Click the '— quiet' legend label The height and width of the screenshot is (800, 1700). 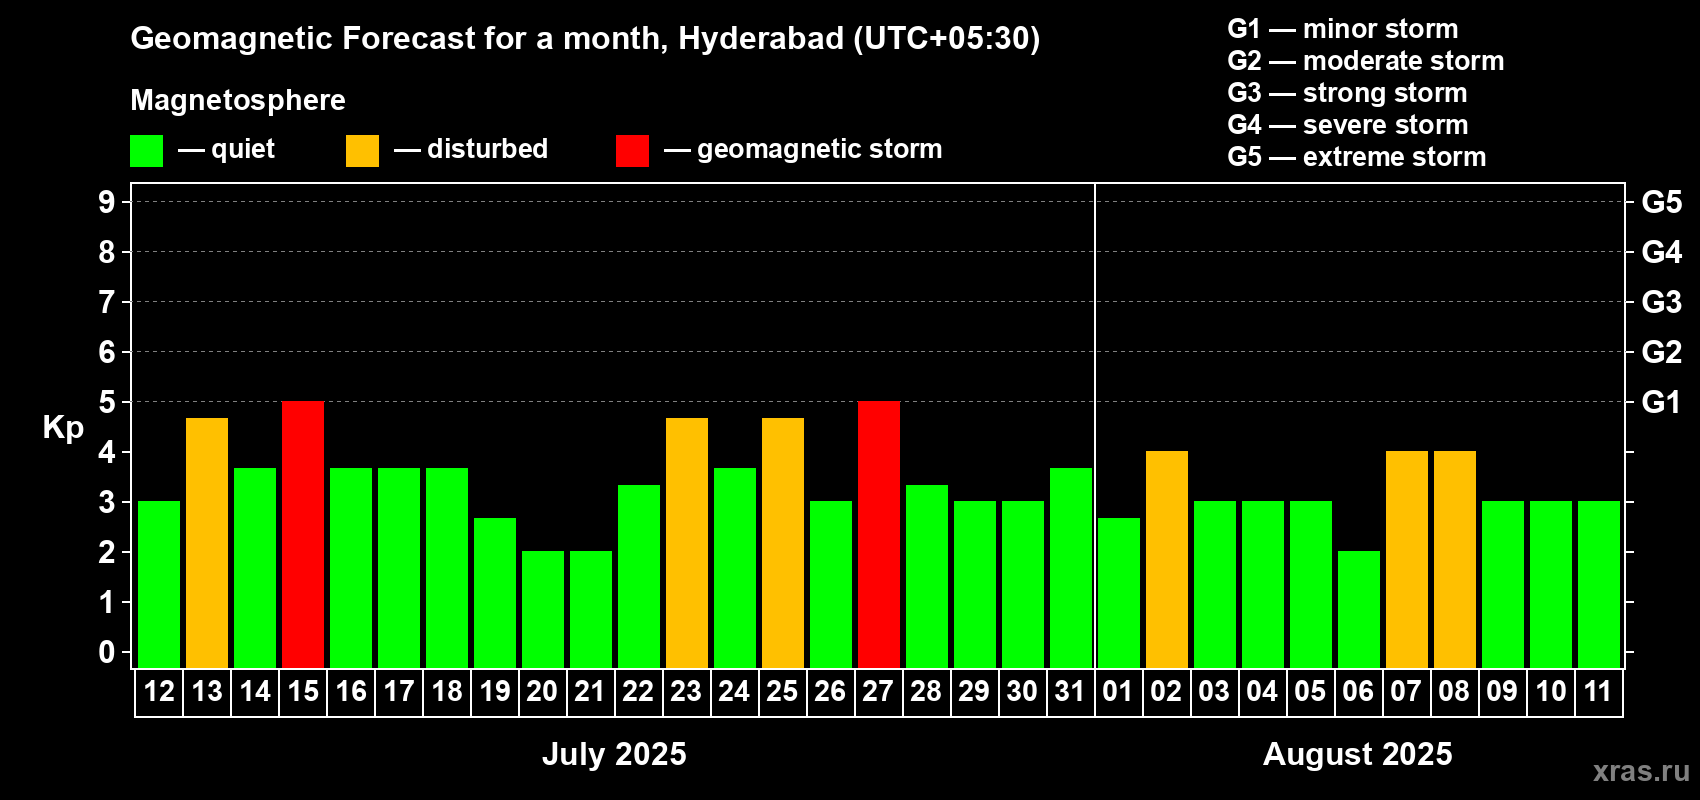pos(226,150)
